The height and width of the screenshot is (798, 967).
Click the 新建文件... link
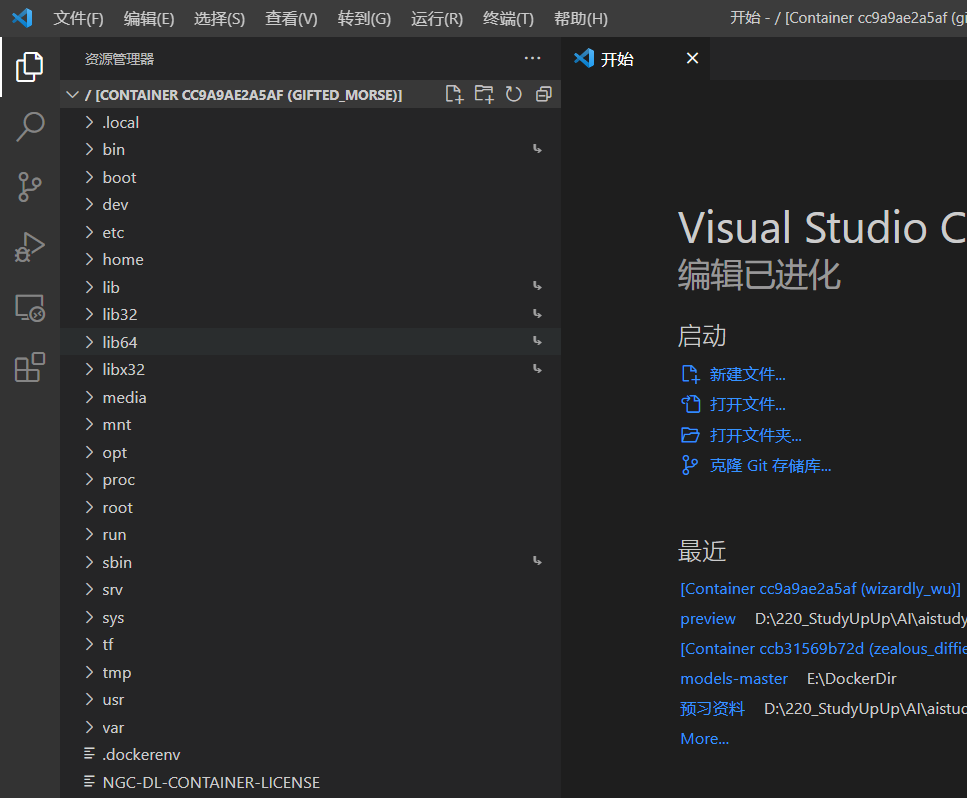(x=747, y=374)
